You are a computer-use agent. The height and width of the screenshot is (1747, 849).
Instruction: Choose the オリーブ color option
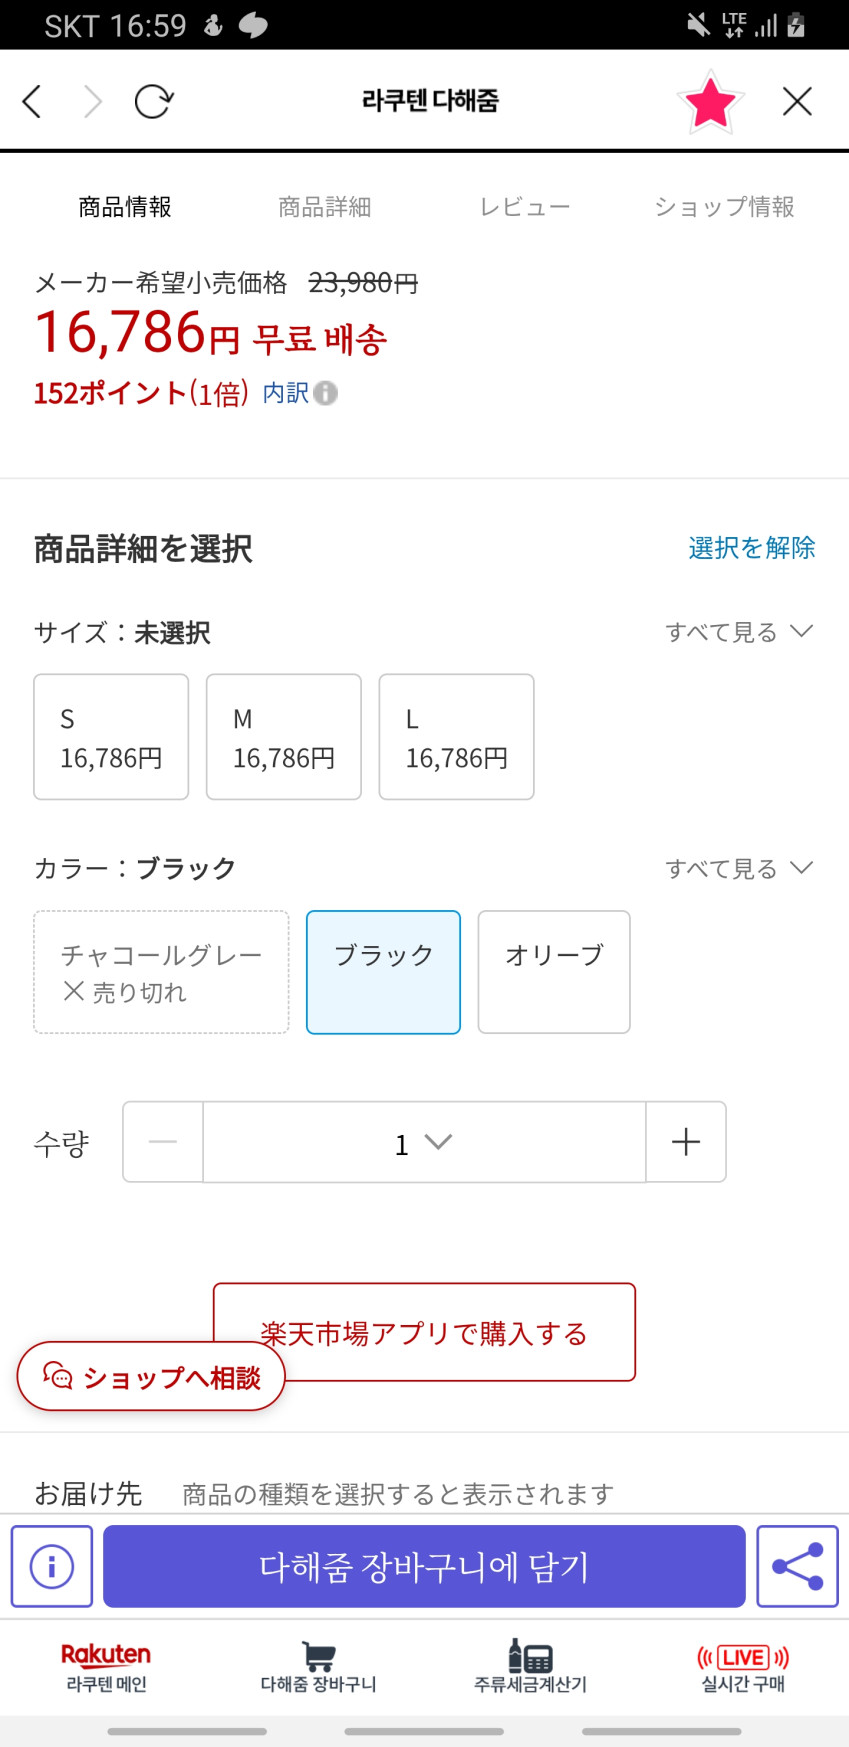point(554,971)
